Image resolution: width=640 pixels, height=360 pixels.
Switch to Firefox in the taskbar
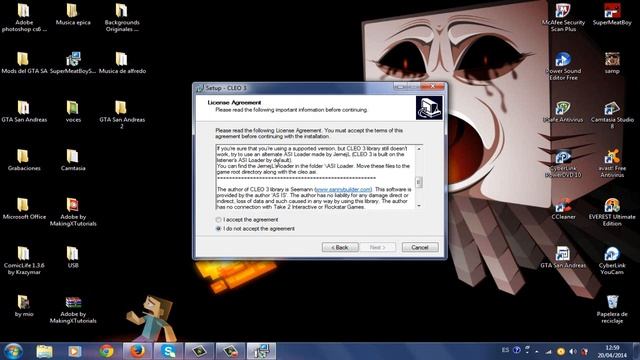click(138, 351)
